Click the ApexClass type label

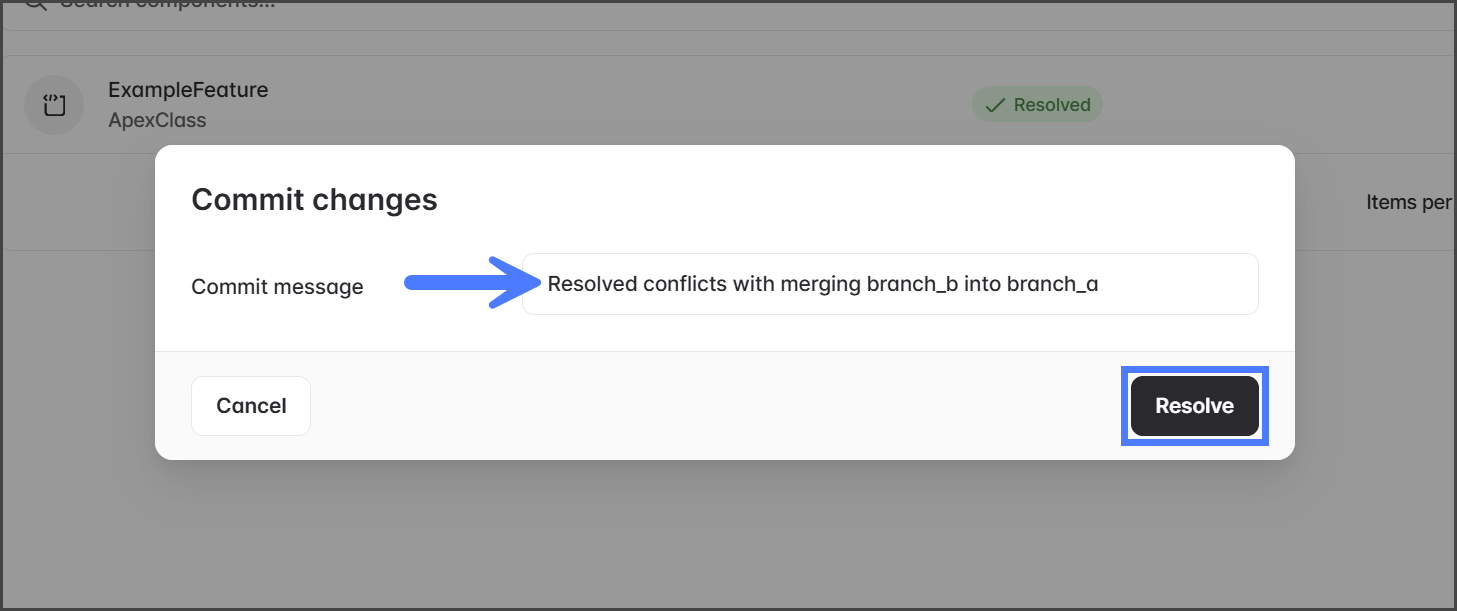(x=157, y=121)
